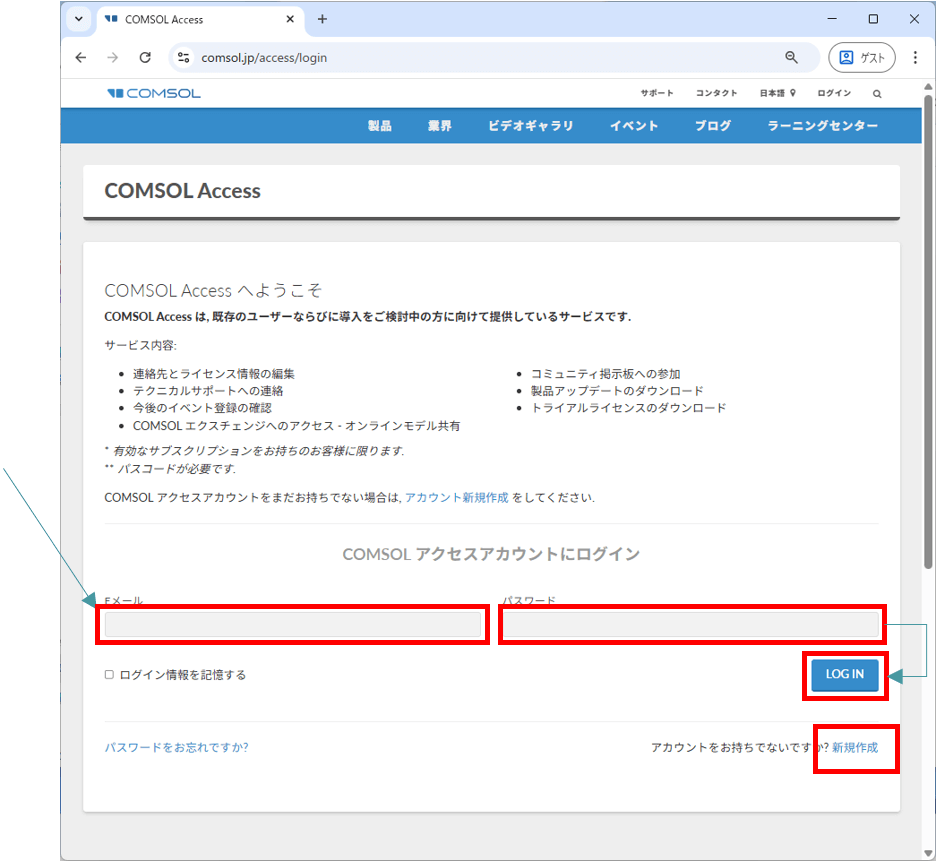Click the browser back arrow
936x862 pixels.
[x=81, y=58]
